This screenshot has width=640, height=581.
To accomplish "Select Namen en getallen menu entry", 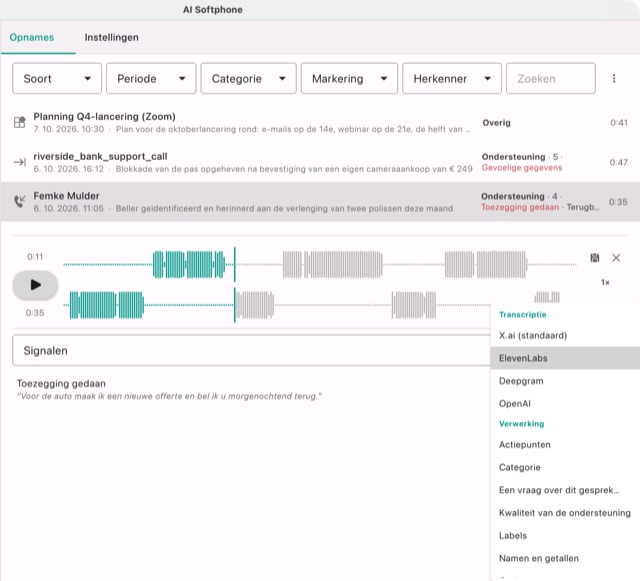I will pos(565,558).
